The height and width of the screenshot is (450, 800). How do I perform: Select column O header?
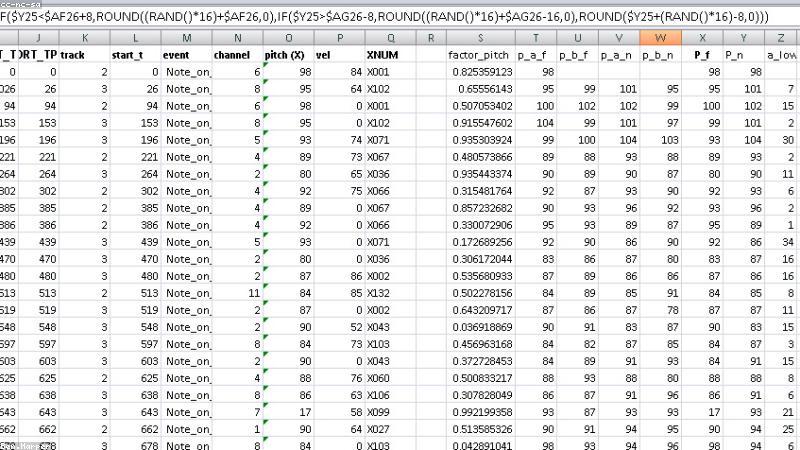pyautogui.click(x=289, y=38)
